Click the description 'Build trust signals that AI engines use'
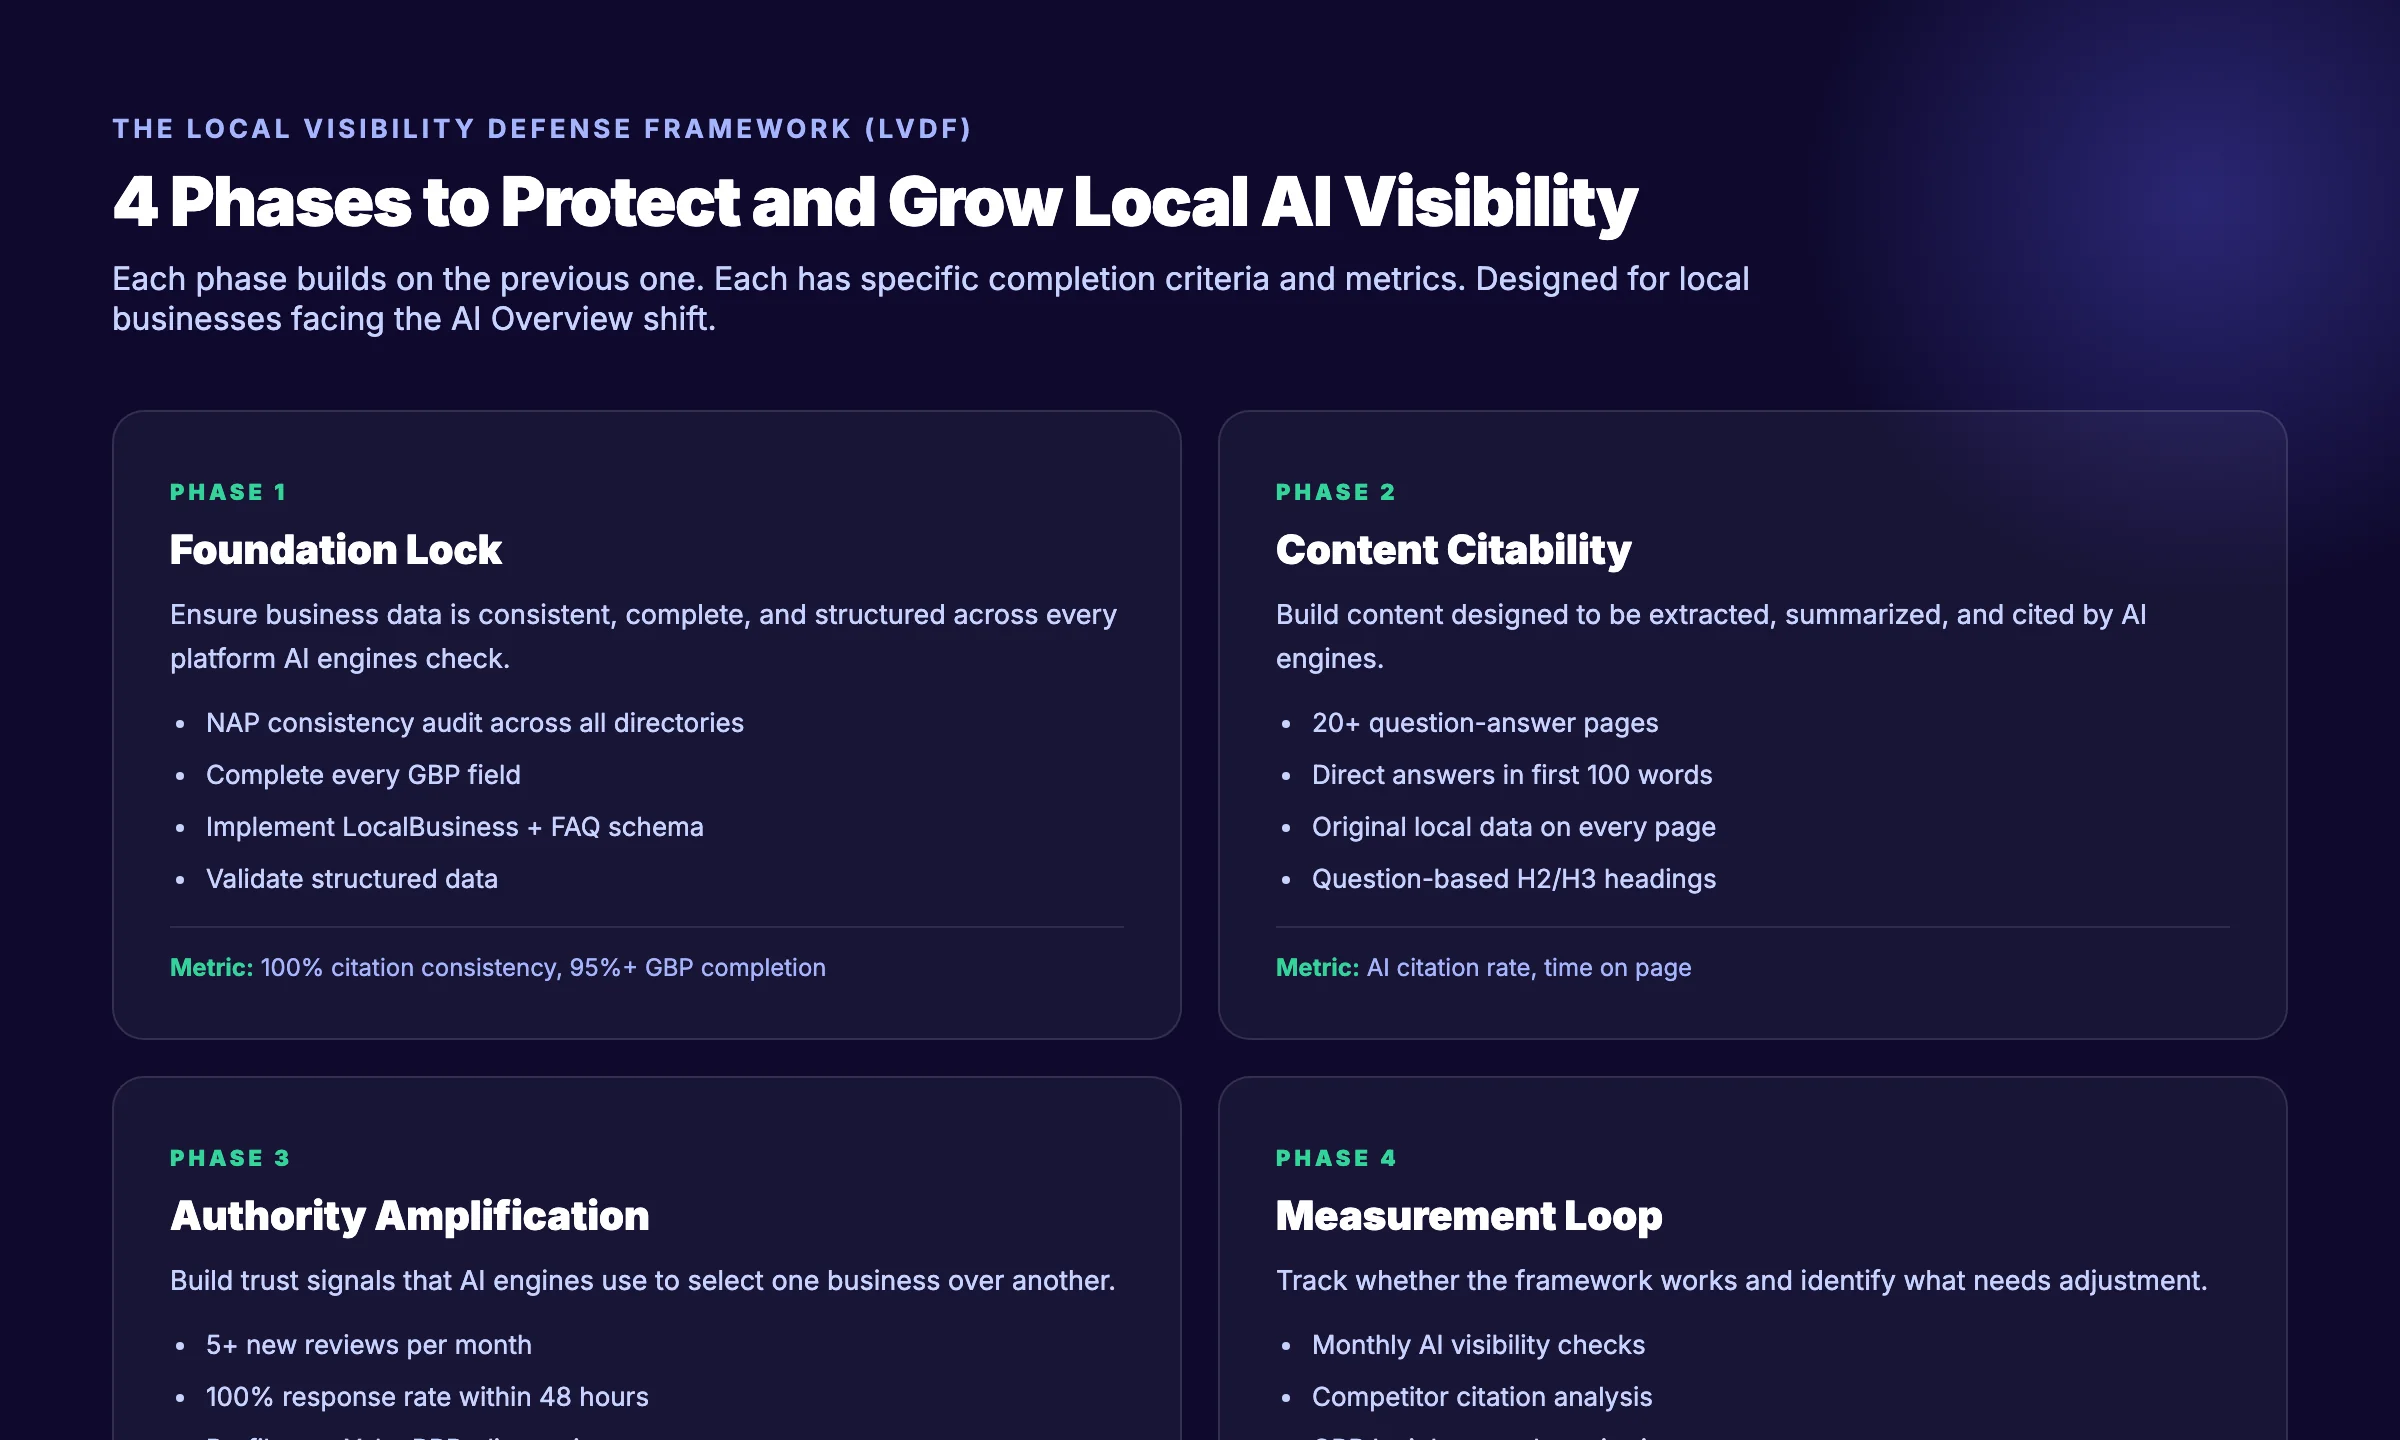Screen dimensions: 2400x1440 pyautogui.click(x=643, y=1281)
